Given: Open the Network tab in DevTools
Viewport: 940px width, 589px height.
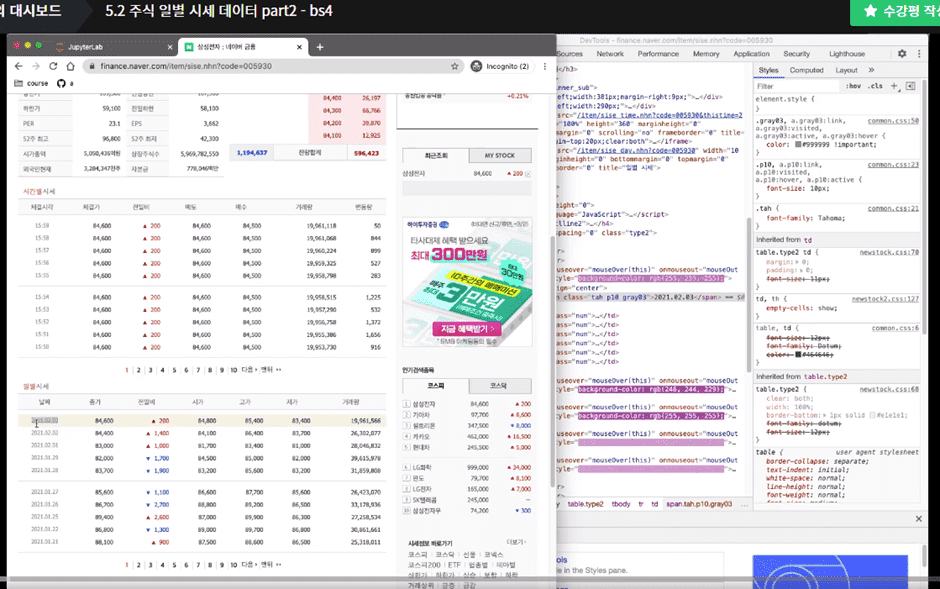Looking at the screenshot, I should click(x=610, y=54).
